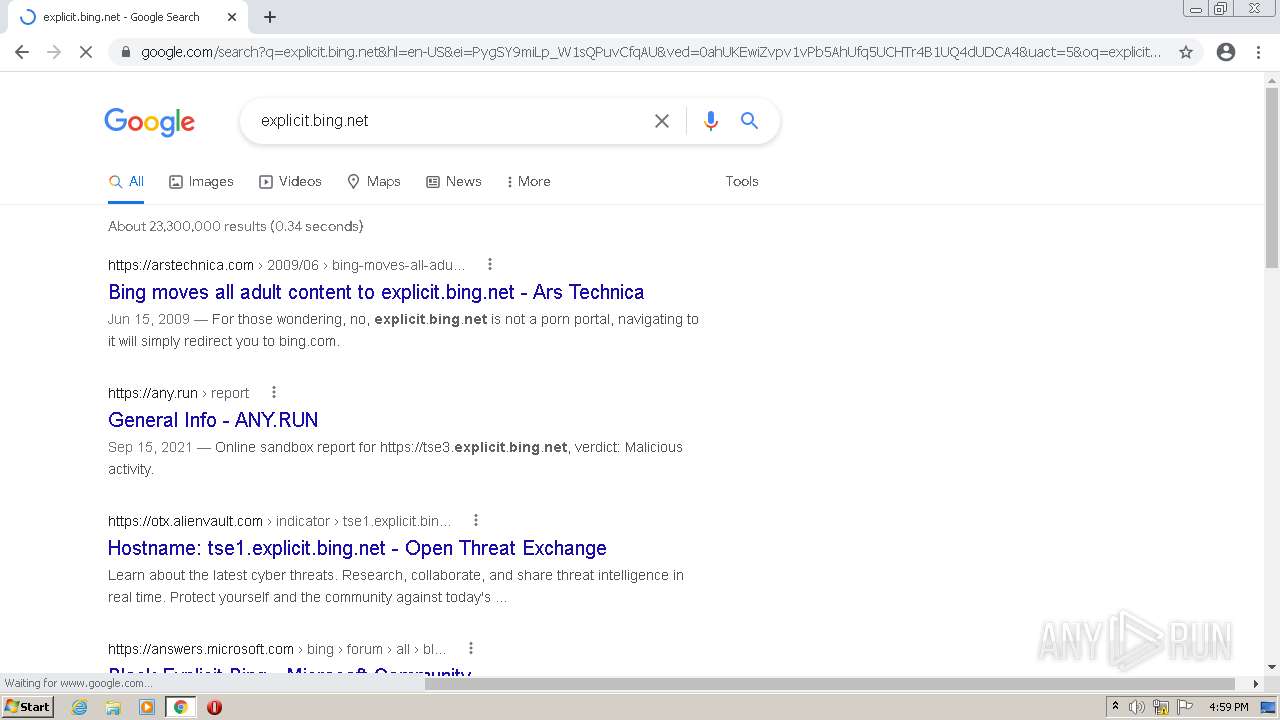Click the volume speaker tray icon
The width and height of the screenshot is (1280, 720).
[1137, 707]
